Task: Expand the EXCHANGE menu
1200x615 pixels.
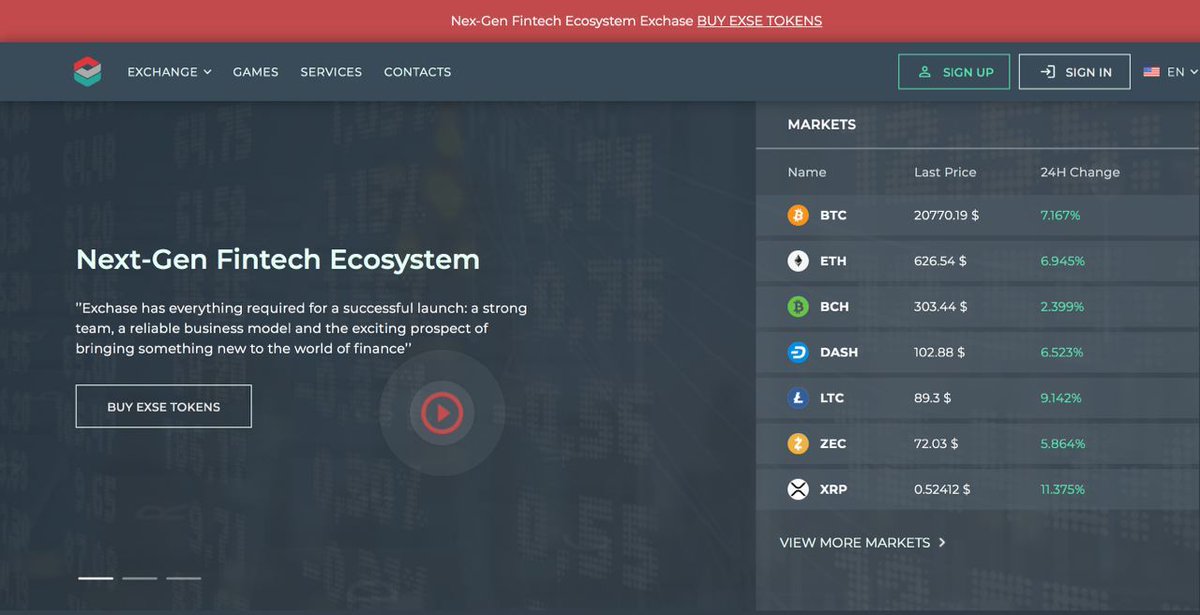Action: (169, 72)
